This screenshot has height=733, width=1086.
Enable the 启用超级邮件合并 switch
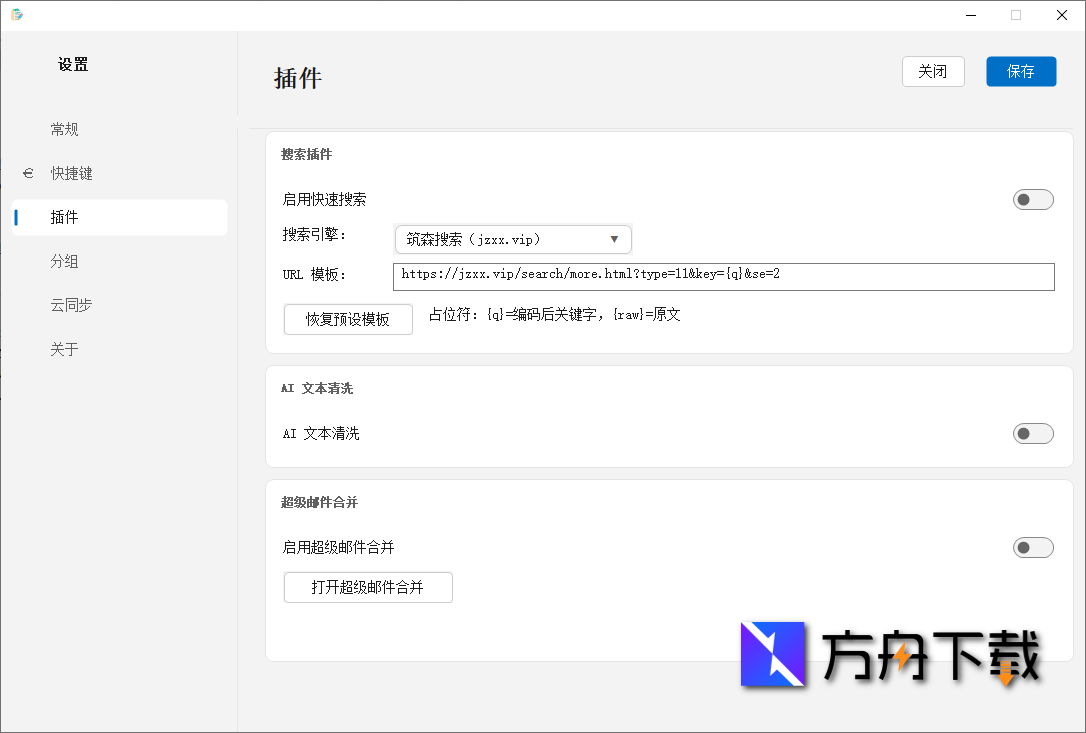tap(1032, 547)
